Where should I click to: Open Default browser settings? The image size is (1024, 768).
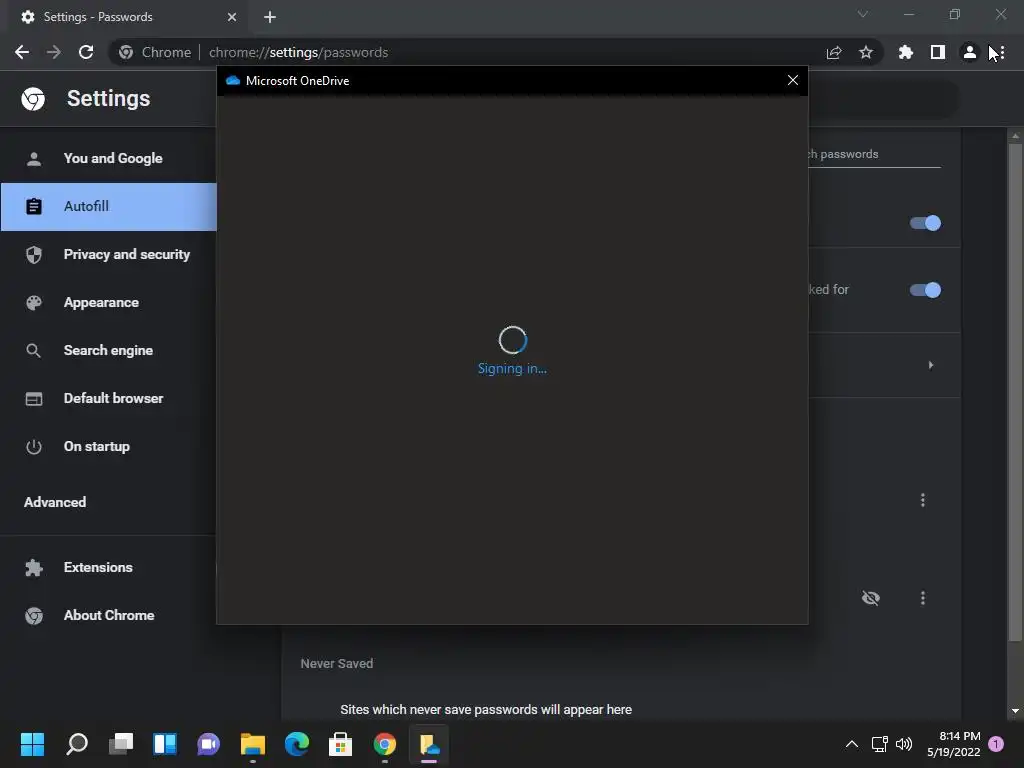pos(108,398)
